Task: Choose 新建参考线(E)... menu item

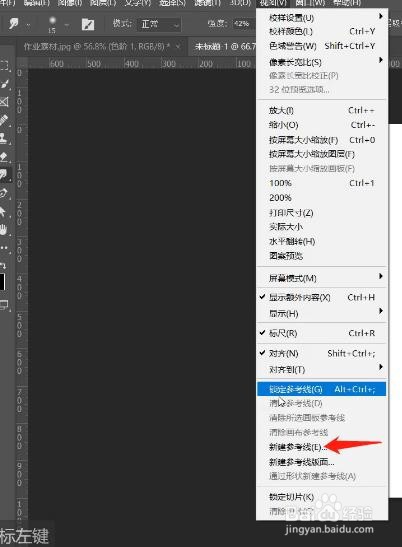Action: [321, 447]
